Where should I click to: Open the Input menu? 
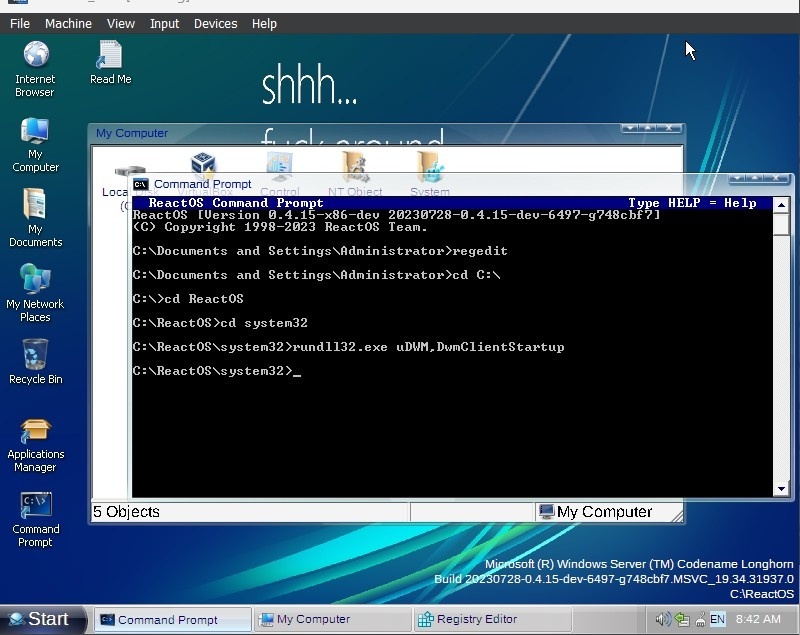164,23
